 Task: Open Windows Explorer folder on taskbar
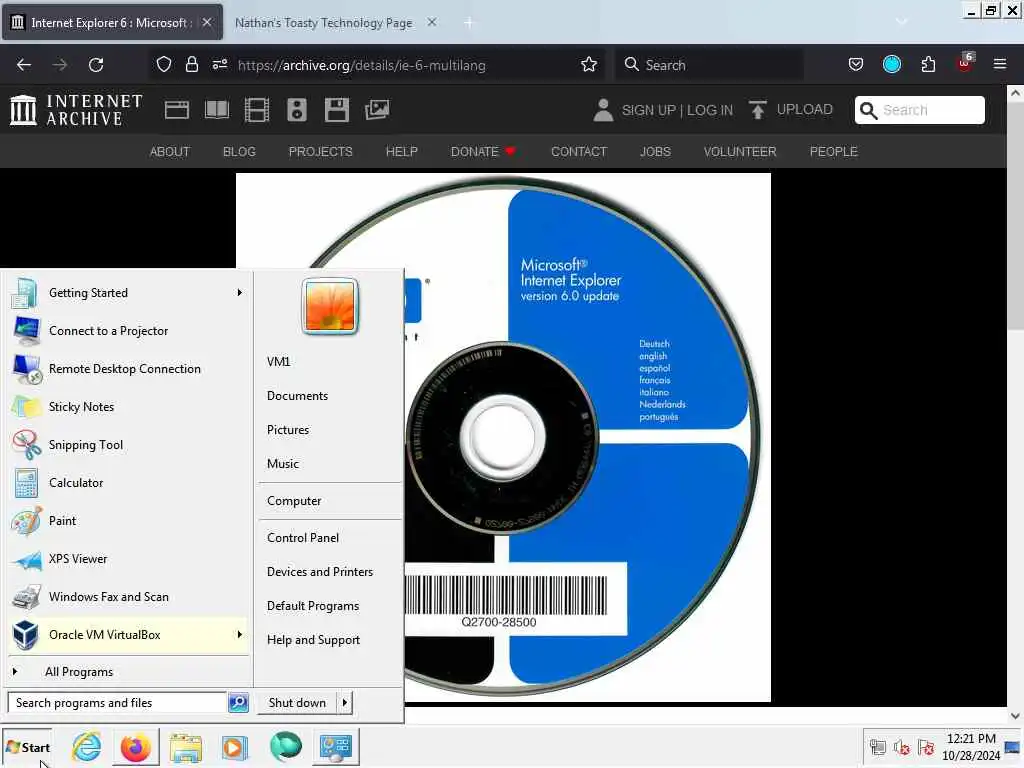pyautogui.click(x=185, y=747)
